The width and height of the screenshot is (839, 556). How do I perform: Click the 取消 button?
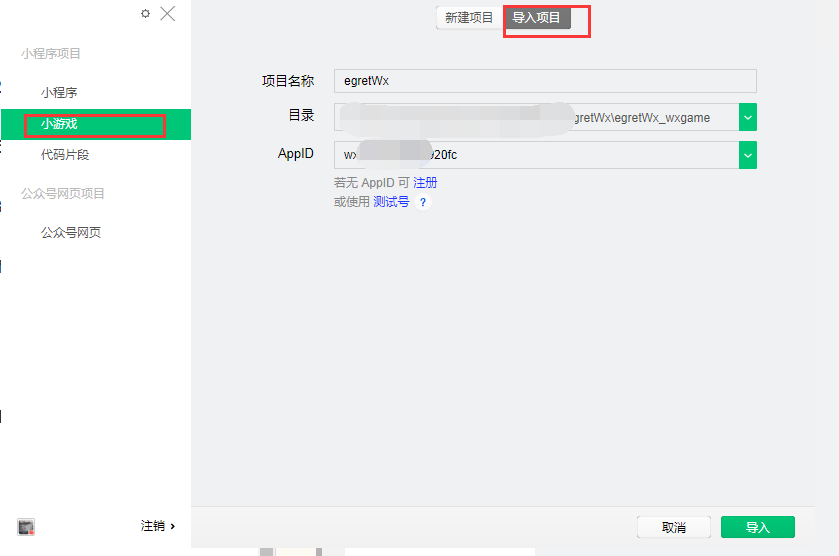click(x=674, y=527)
